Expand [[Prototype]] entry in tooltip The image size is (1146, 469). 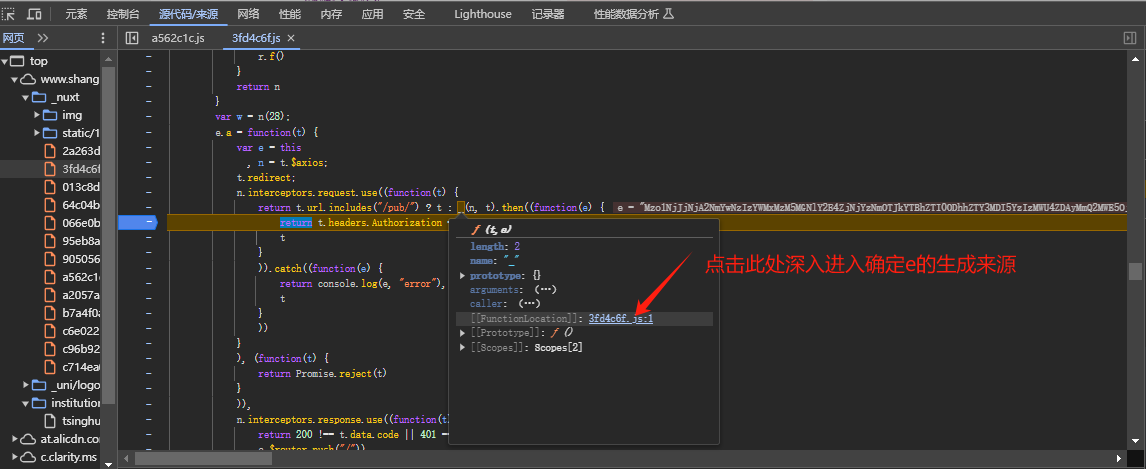(x=463, y=332)
